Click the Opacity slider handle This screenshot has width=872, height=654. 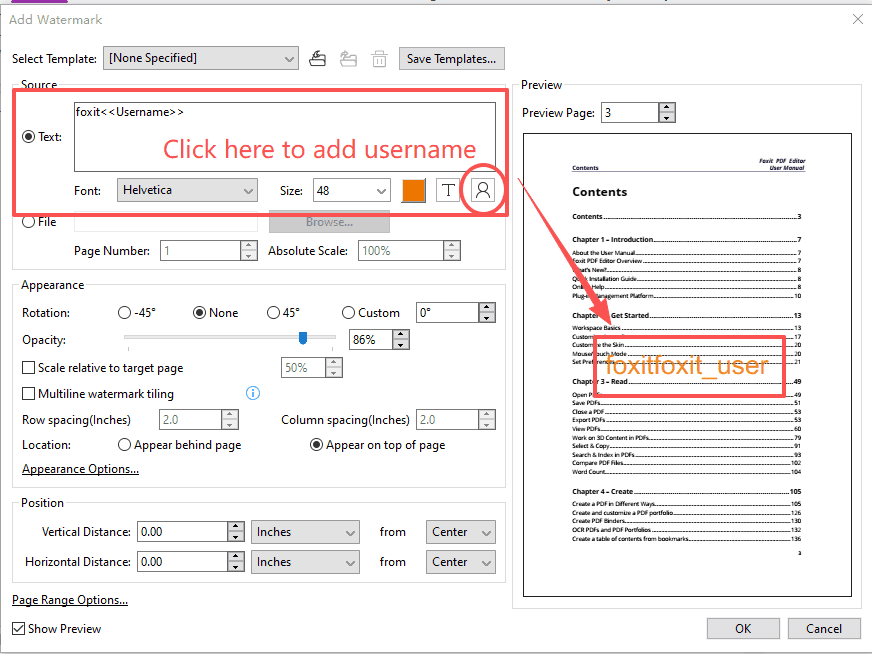[303, 338]
